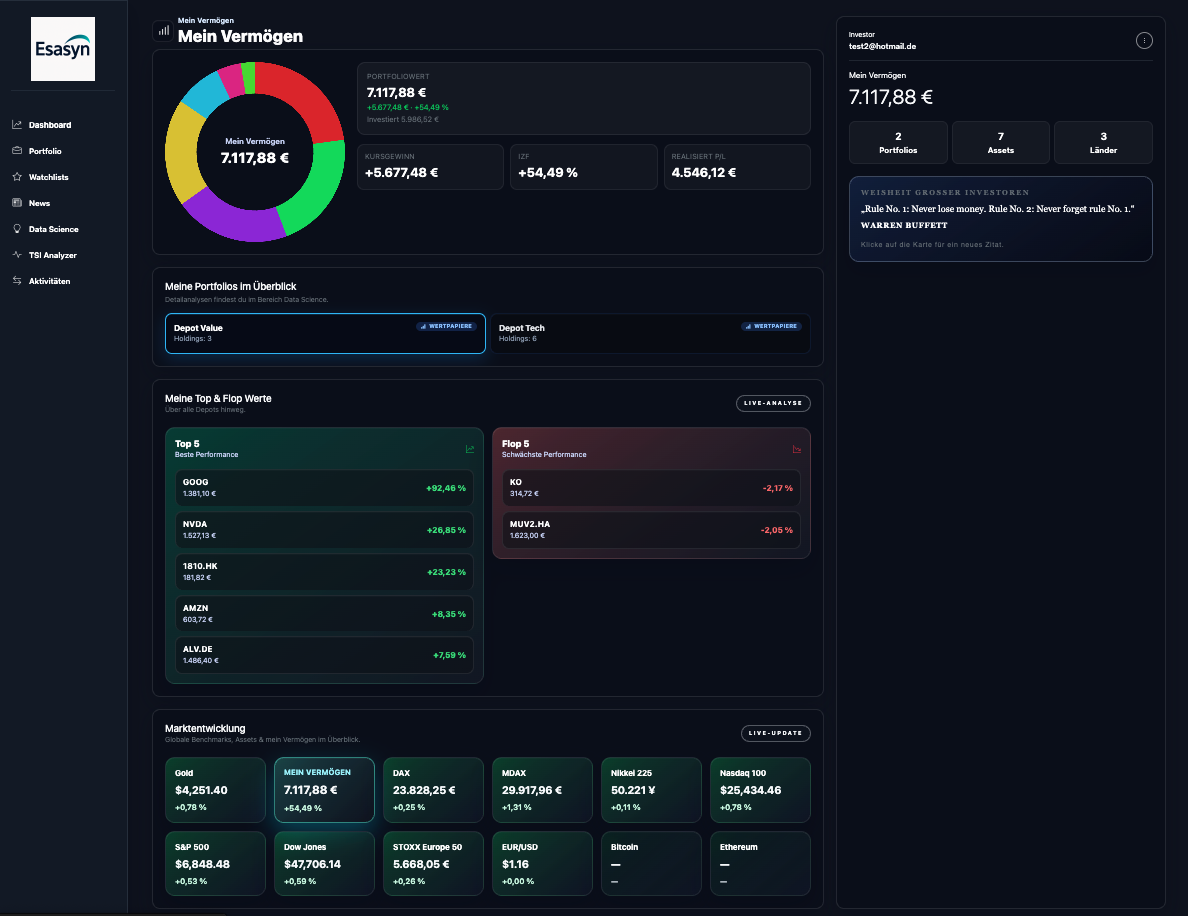Screen dimensions: 1188x916
Task: Click the Data Science lightbulb icon
Action: pos(15,228)
